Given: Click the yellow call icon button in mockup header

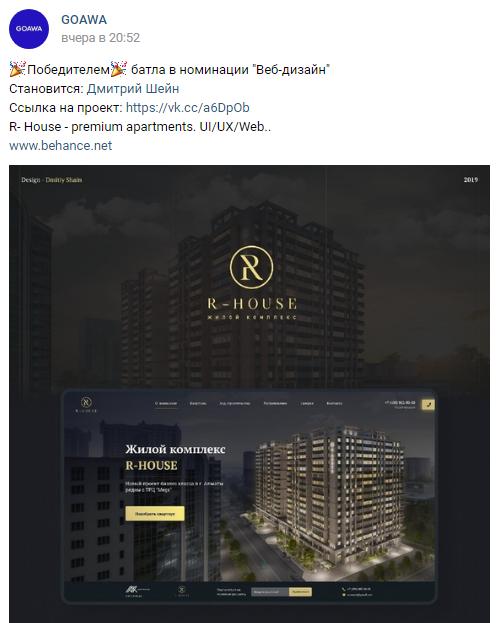Looking at the screenshot, I should point(428,404).
